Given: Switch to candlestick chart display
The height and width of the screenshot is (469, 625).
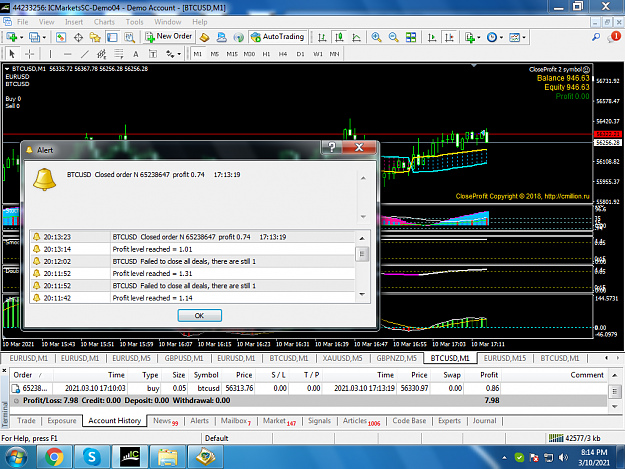Looking at the screenshot, I should 339,37.
